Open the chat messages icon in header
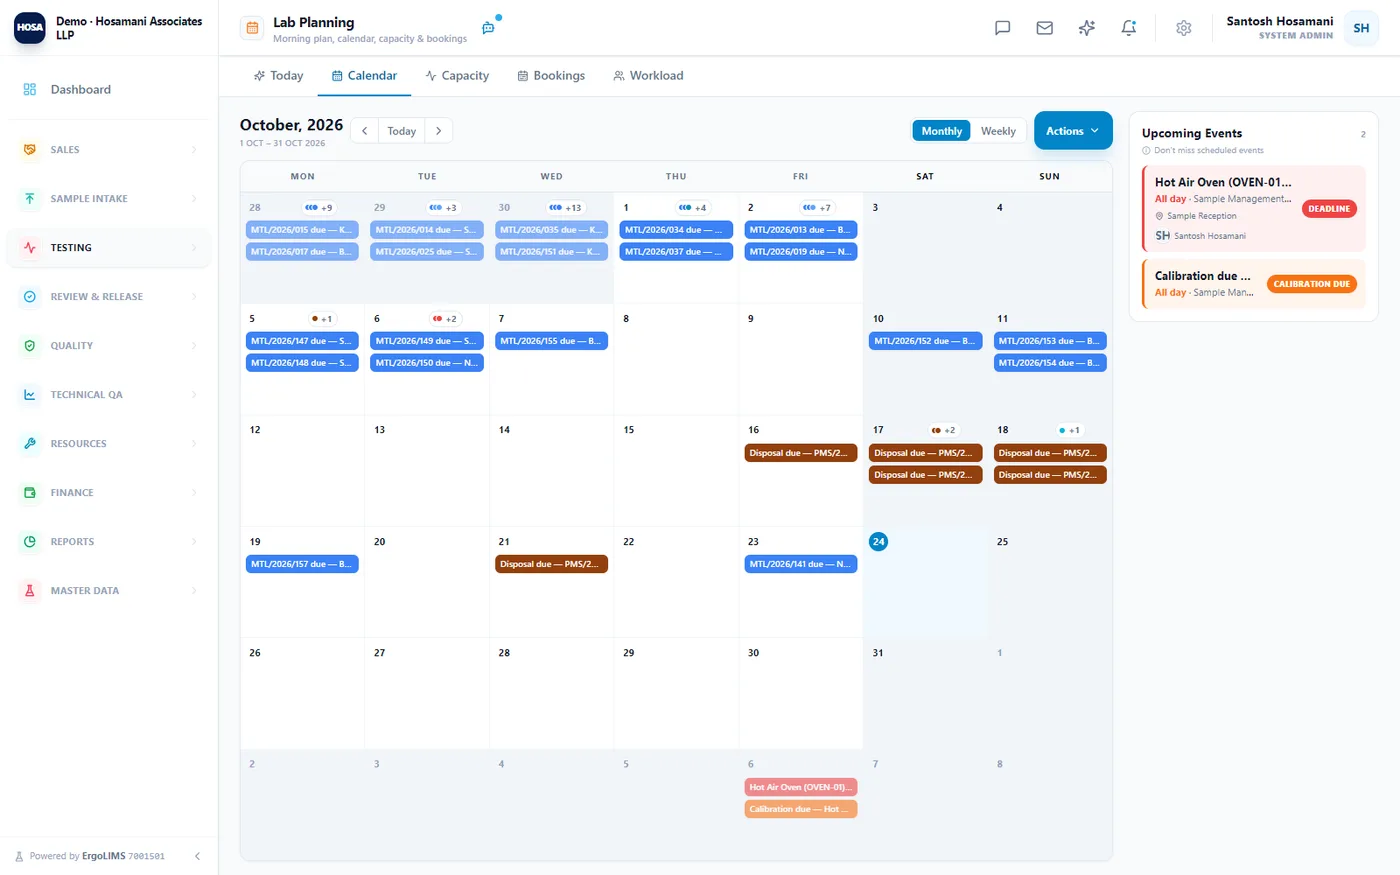Image resolution: width=1400 pixels, height=875 pixels. tap(1002, 28)
